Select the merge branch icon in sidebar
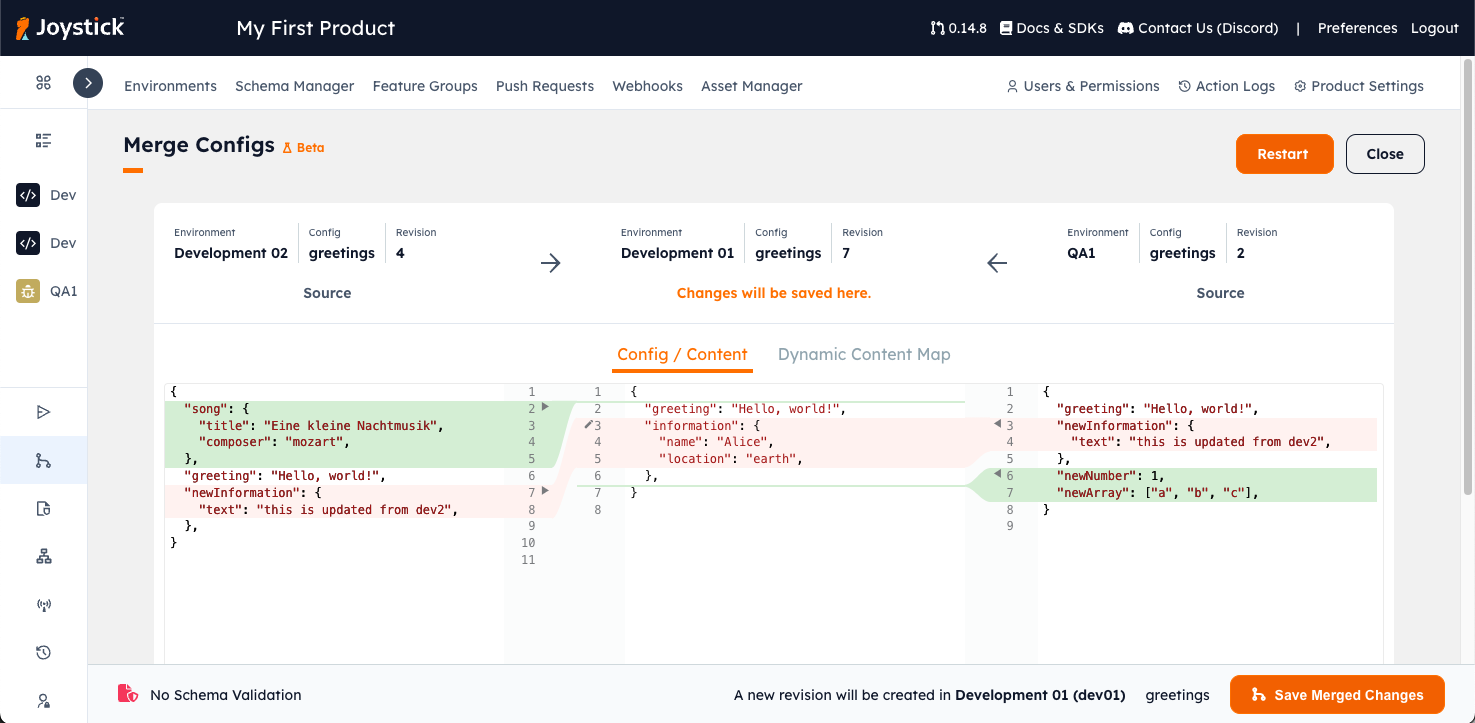Image resolution: width=1475 pixels, height=723 pixels. [x=43, y=460]
